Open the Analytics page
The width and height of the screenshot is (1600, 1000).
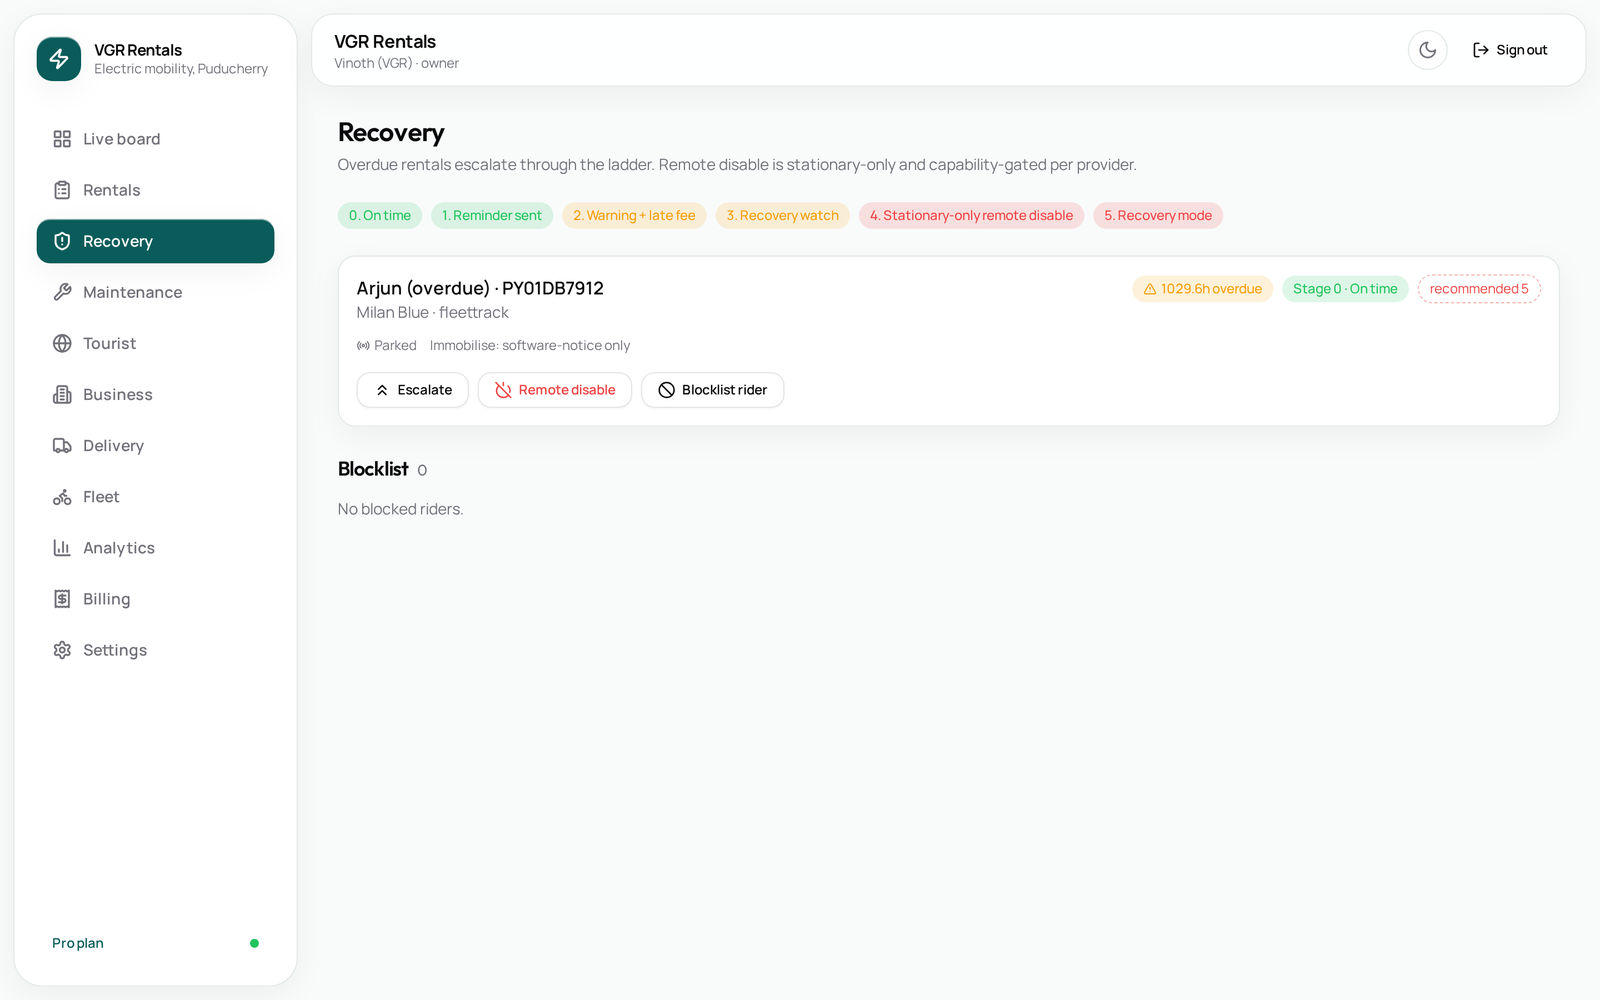155,548
